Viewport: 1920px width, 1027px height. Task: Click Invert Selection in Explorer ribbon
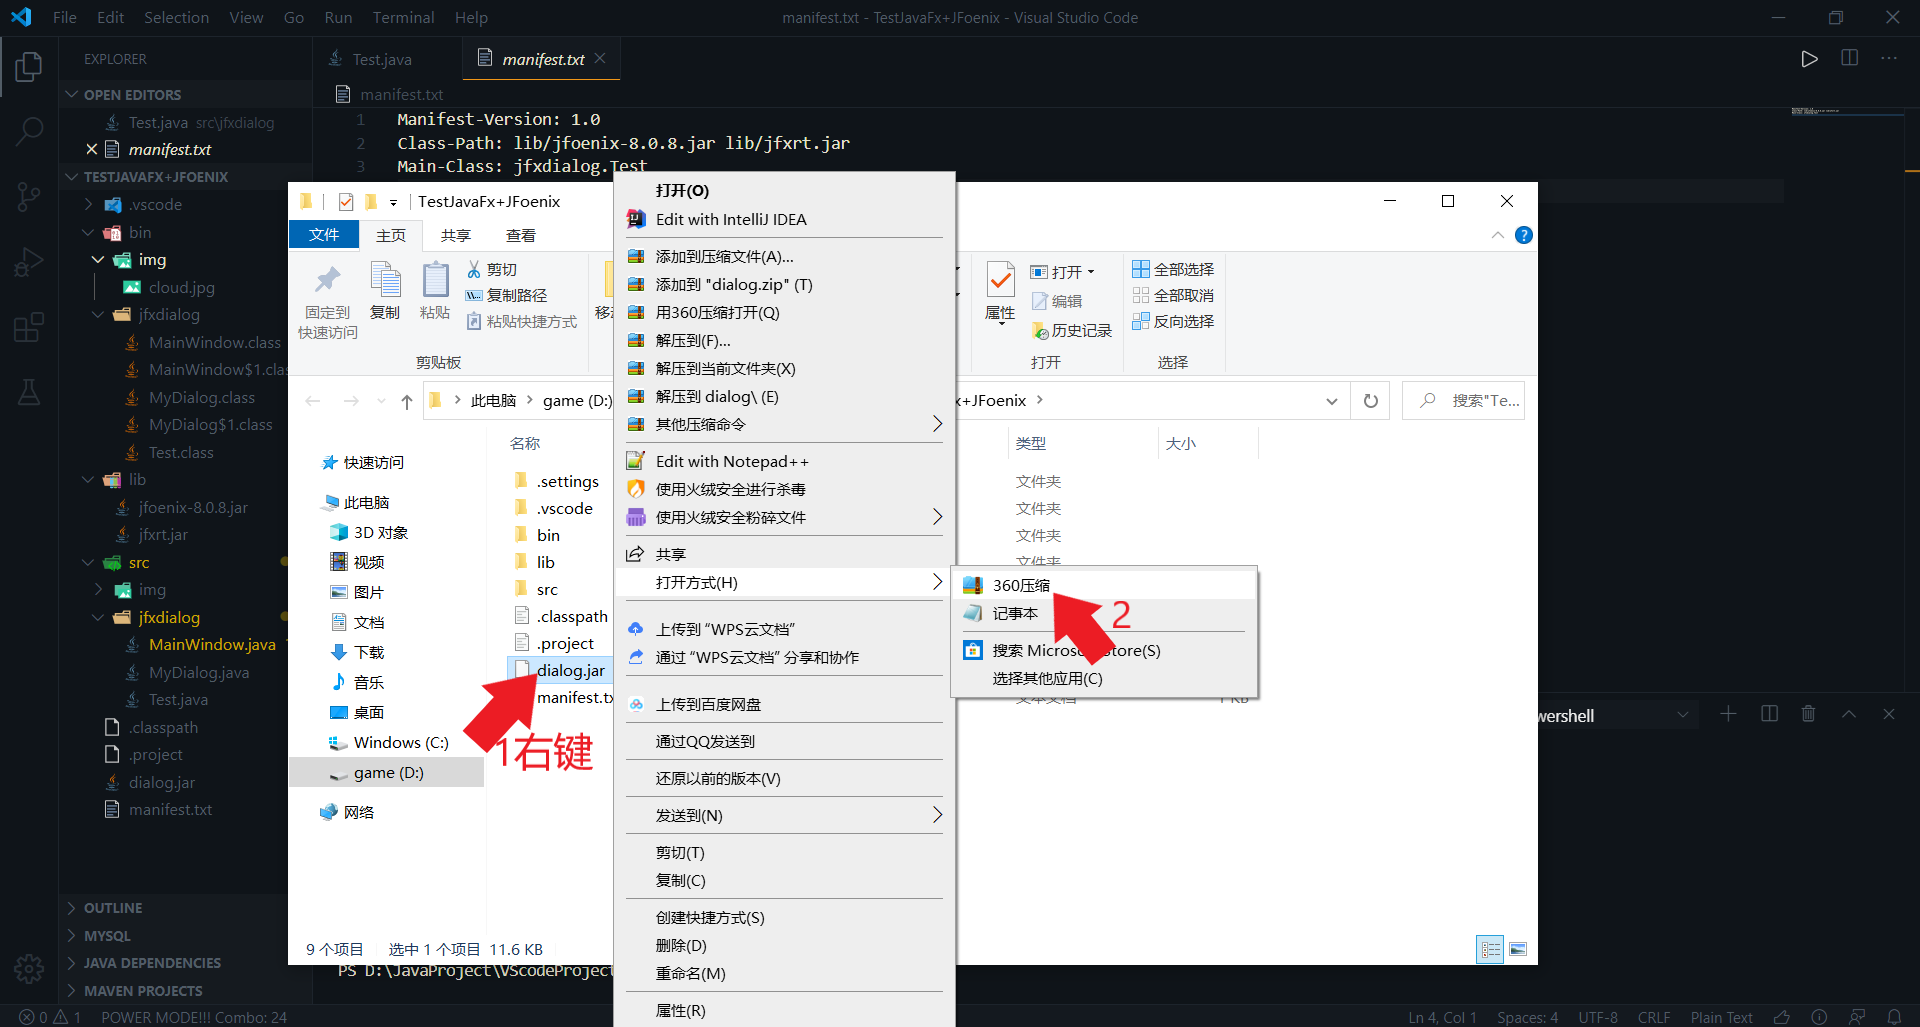(1173, 321)
